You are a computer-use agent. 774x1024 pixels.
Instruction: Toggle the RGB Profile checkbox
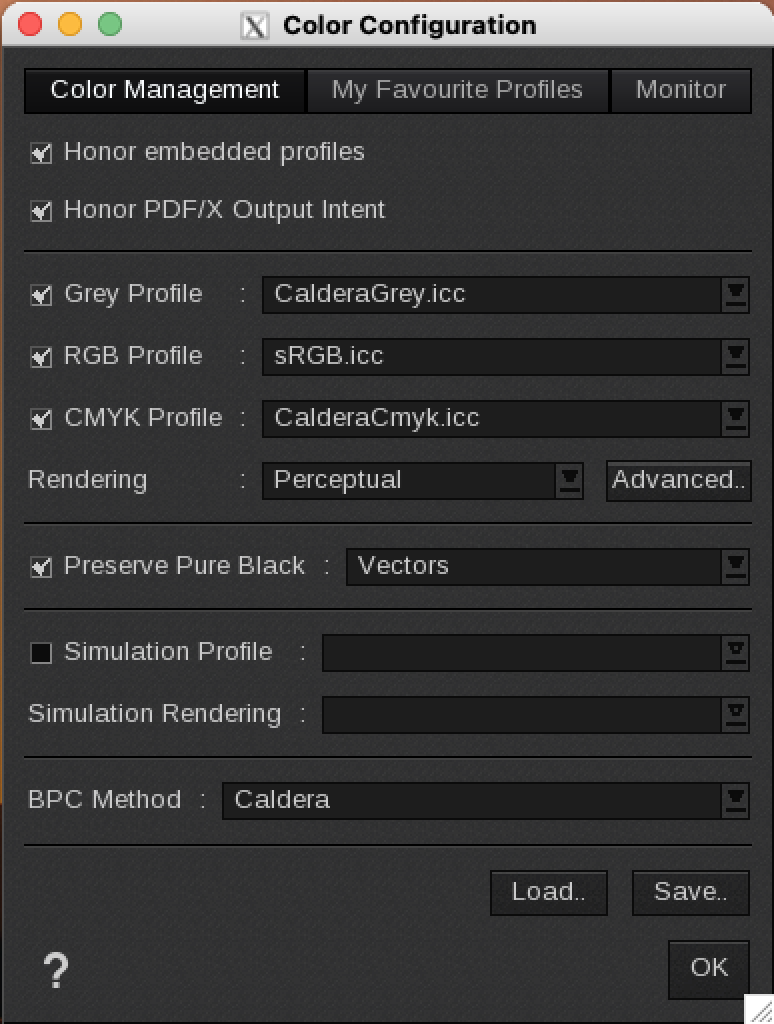pyautogui.click(x=41, y=357)
